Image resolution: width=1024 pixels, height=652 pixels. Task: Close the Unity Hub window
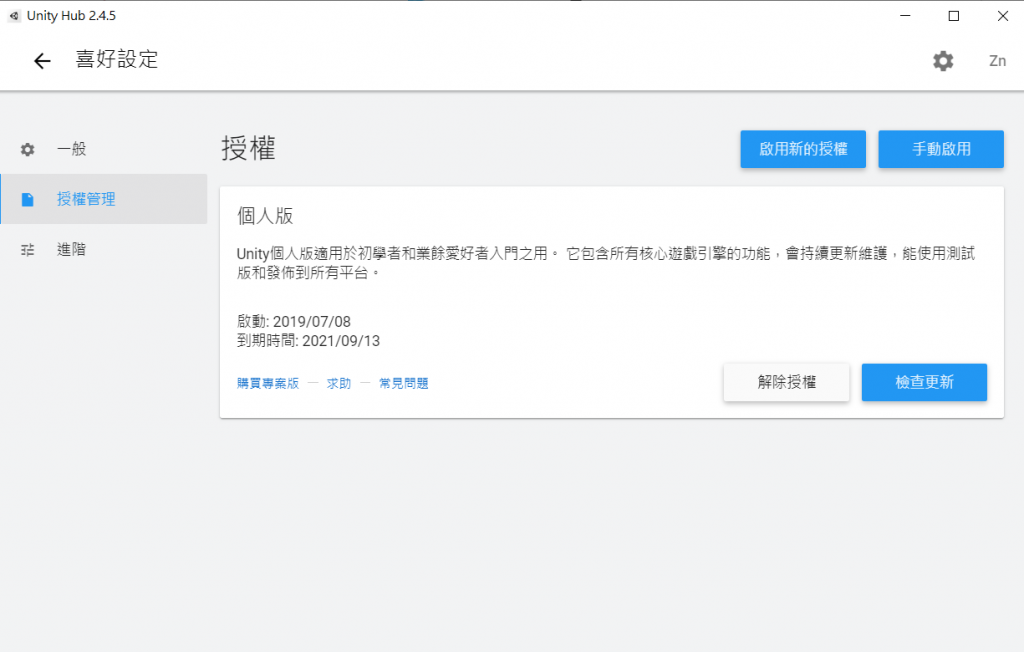[x=1003, y=16]
